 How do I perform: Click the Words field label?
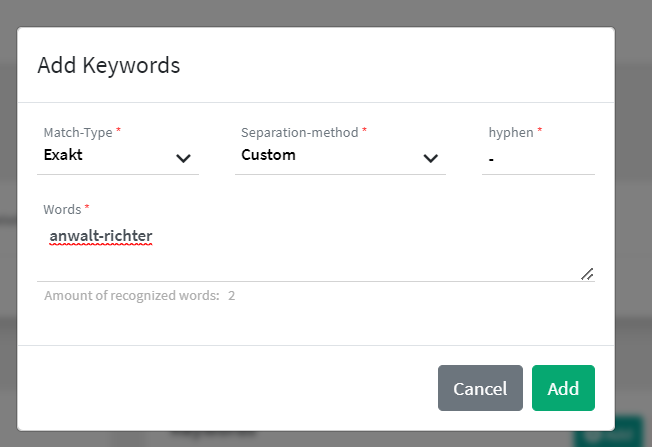point(63,209)
